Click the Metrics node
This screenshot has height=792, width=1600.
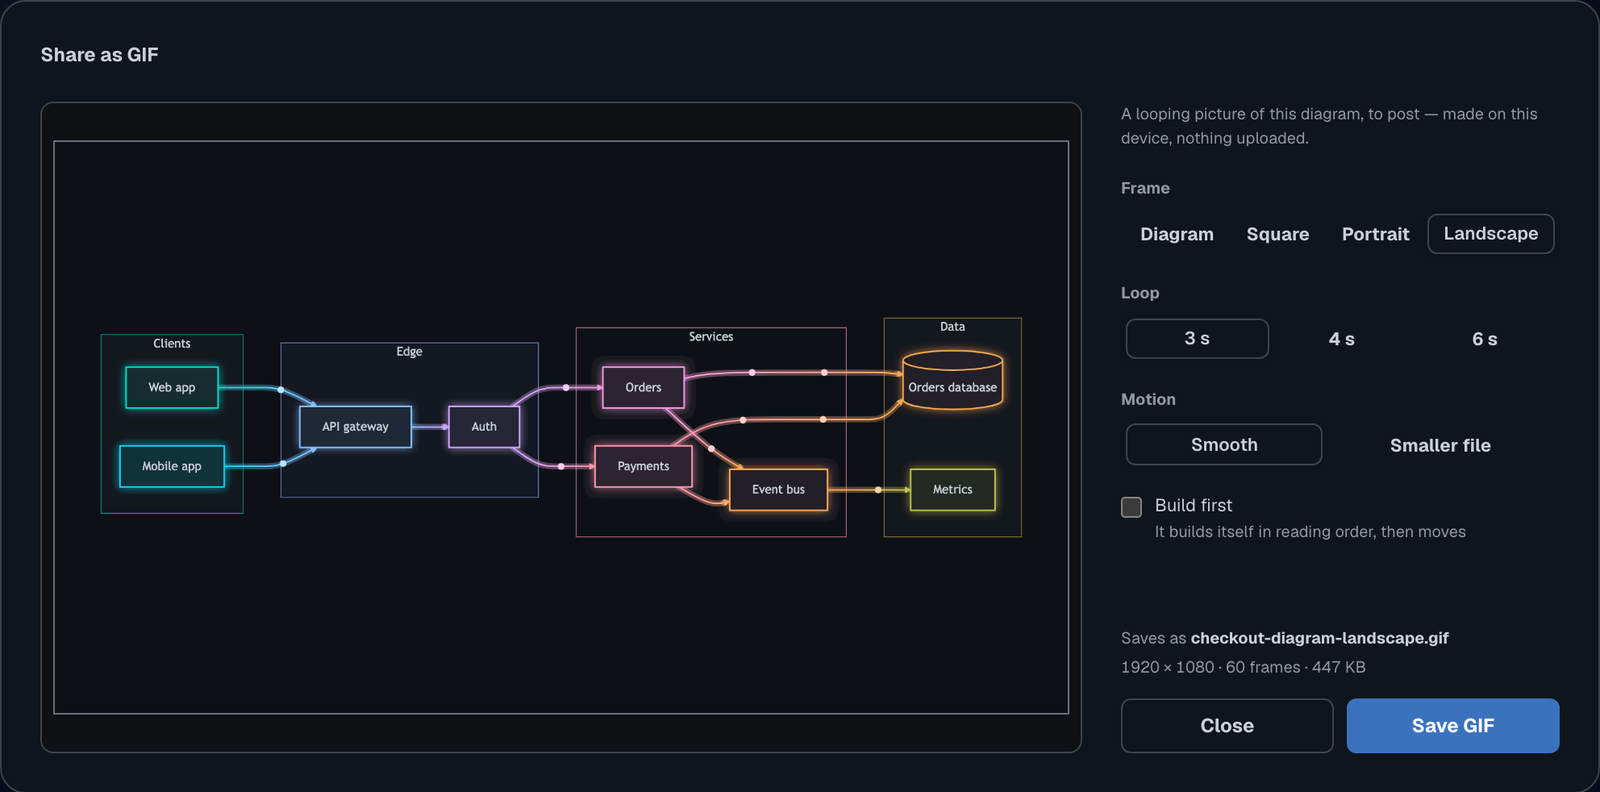(952, 490)
